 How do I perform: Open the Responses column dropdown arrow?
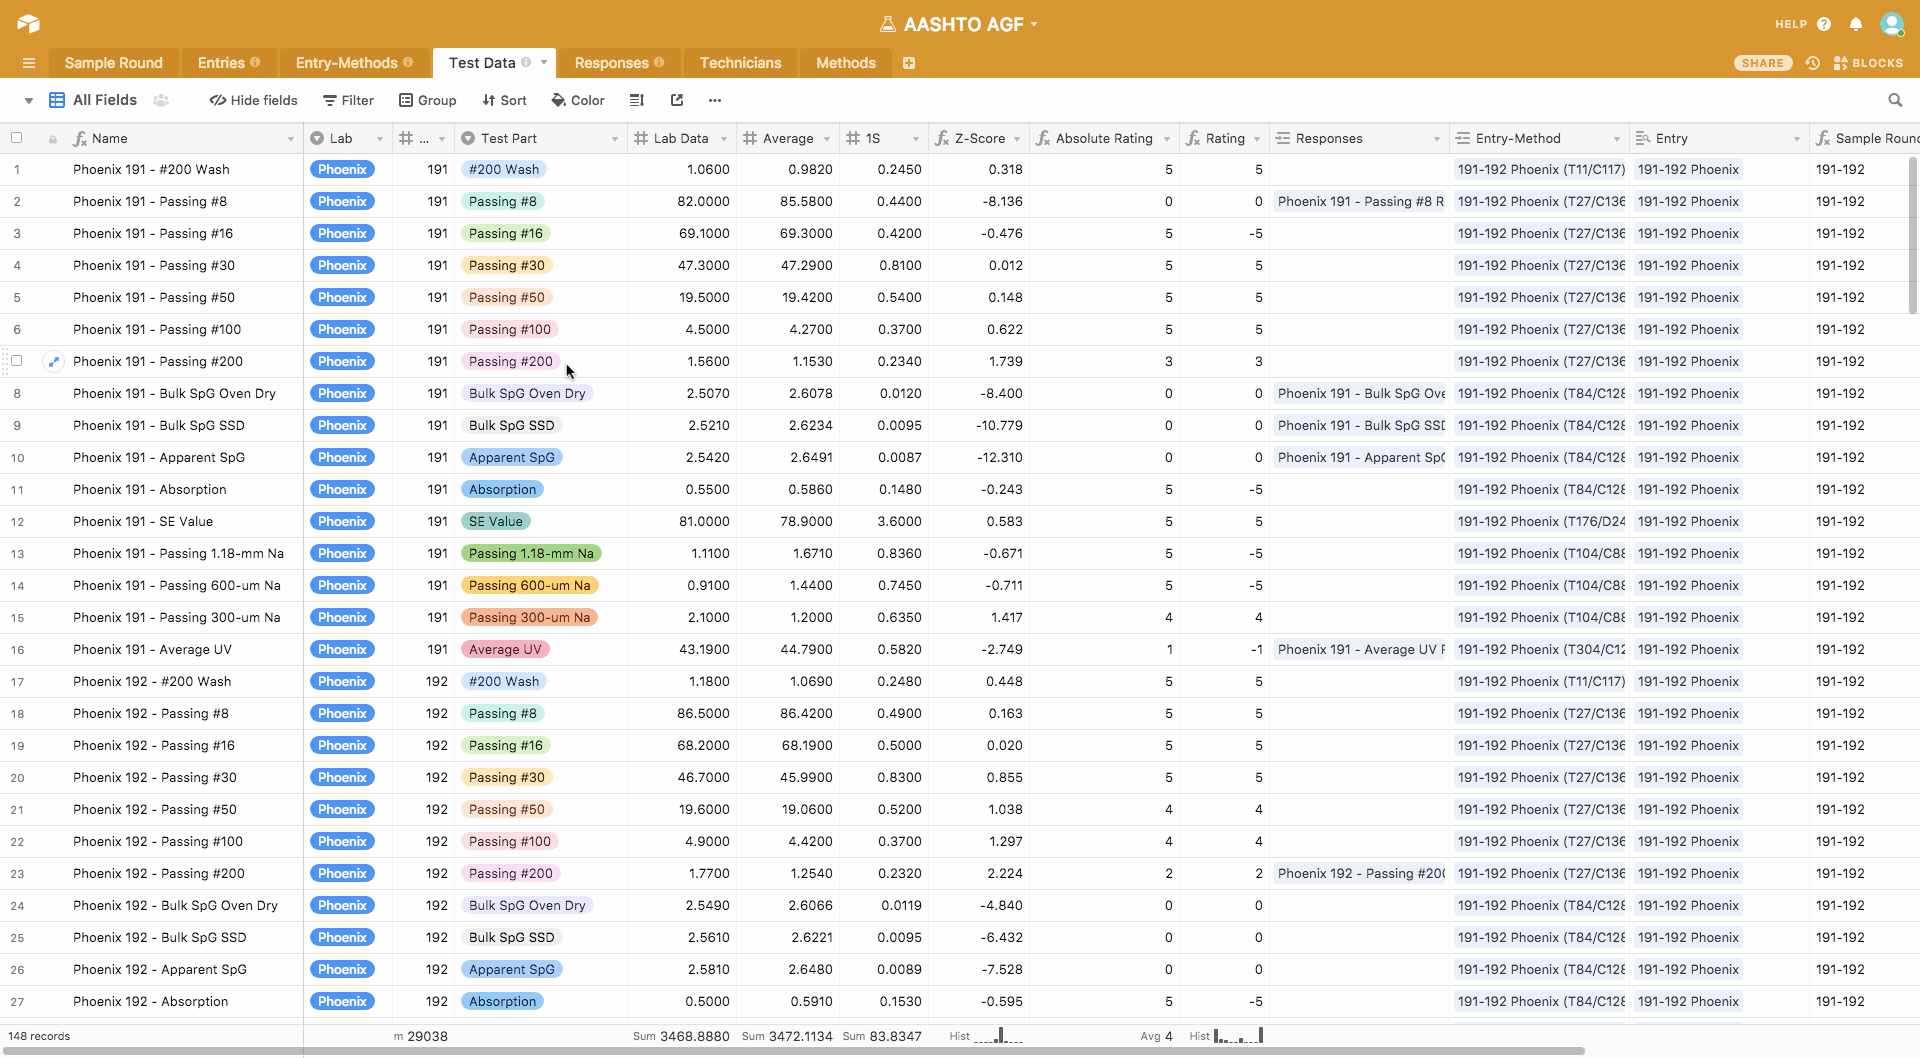[x=1437, y=139]
